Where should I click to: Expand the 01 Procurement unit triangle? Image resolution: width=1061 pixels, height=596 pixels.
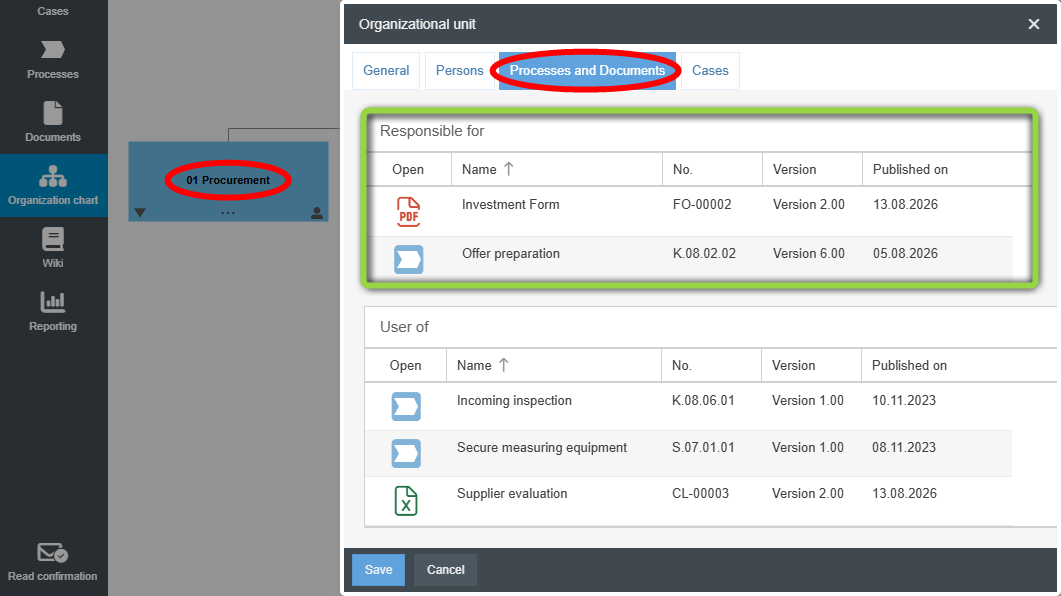pyautogui.click(x=140, y=212)
